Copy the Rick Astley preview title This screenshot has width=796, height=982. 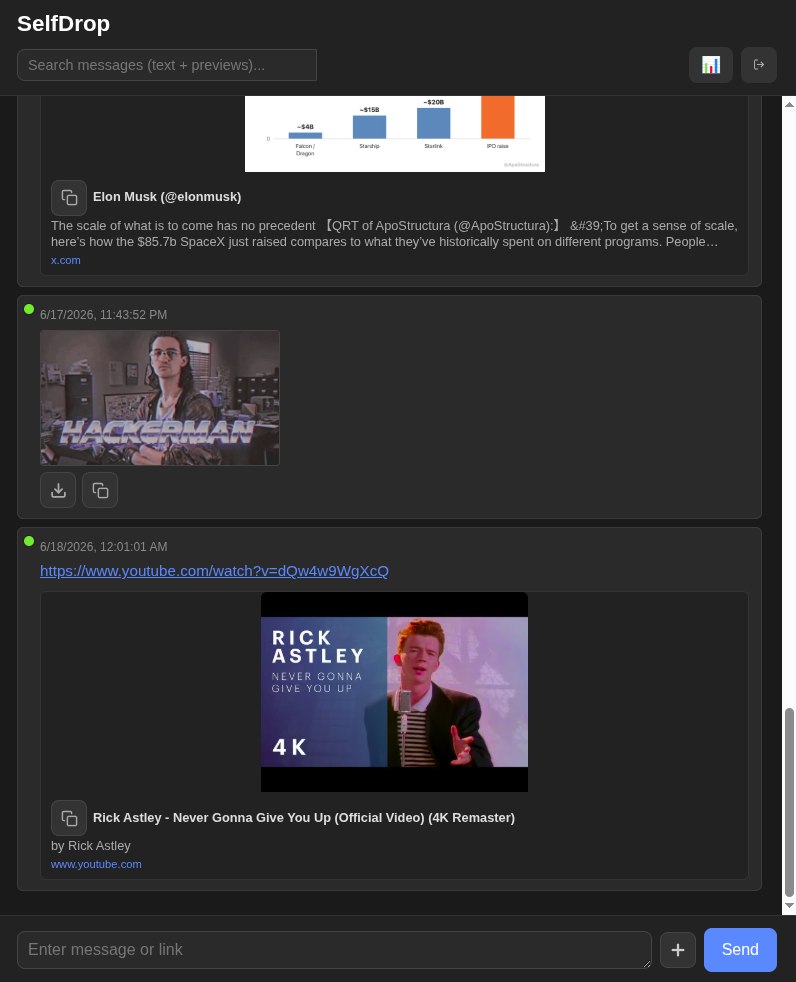click(x=69, y=818)
